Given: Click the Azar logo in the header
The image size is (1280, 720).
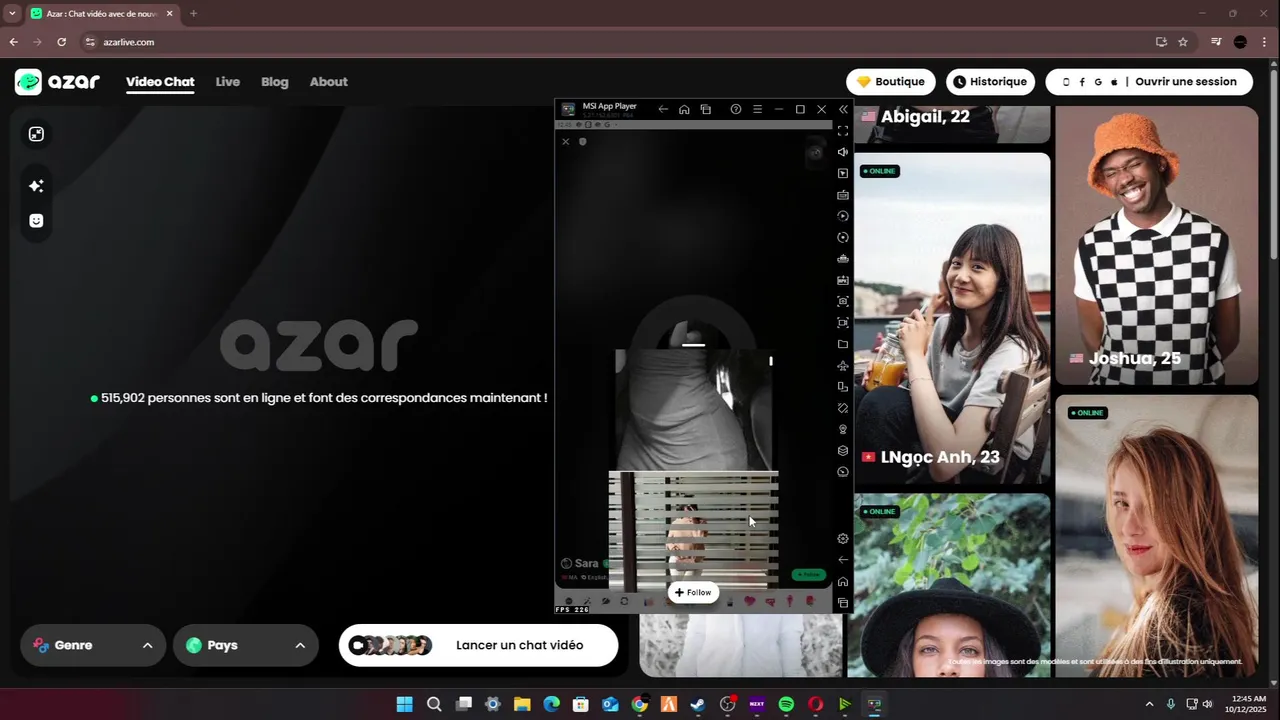Looking at the screenshot, I should click(57, 82).
